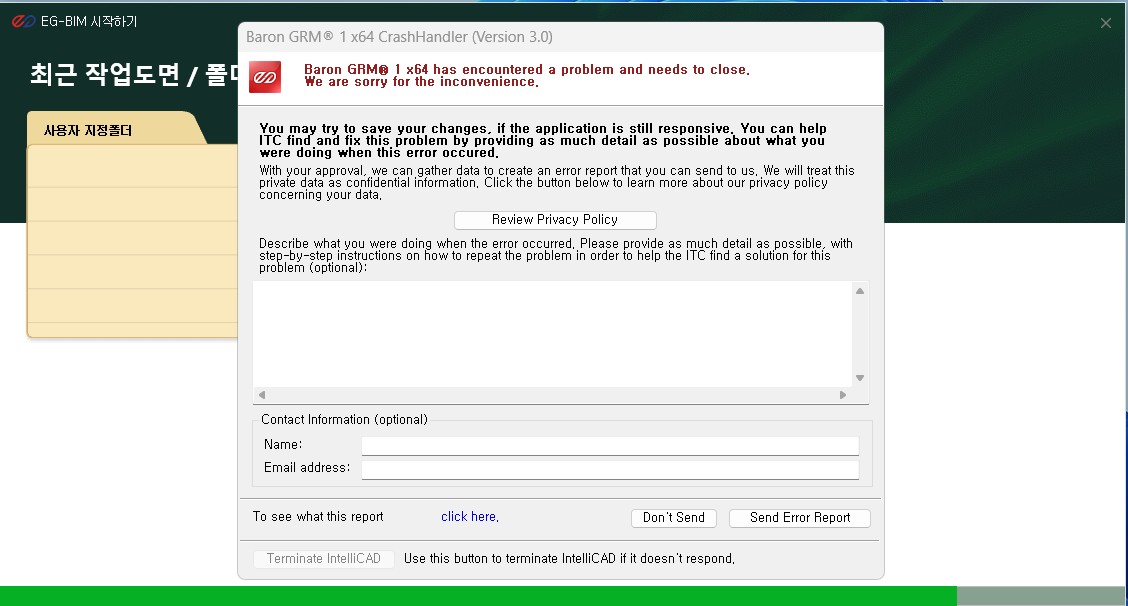Viewport: 1128px width, 606px height.
Task: Click the description box scroll up arrow
Action: [860, 291]
